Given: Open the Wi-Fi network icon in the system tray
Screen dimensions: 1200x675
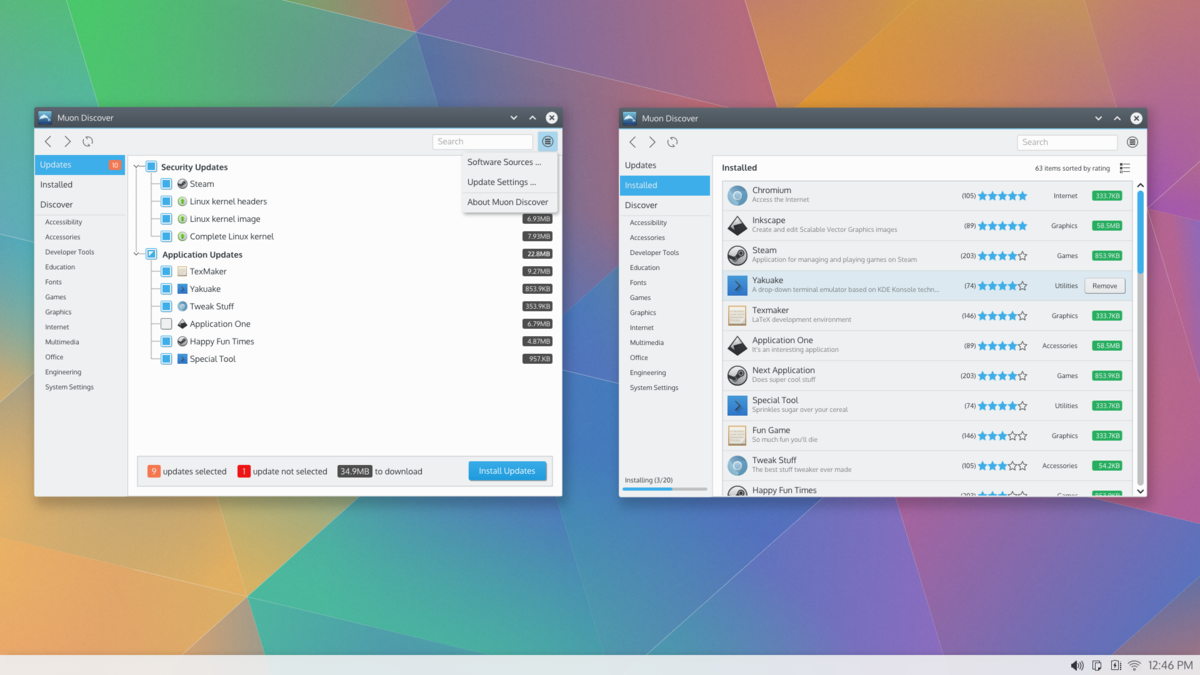Looking at the screenshot, I should [x=1134, y=665].
